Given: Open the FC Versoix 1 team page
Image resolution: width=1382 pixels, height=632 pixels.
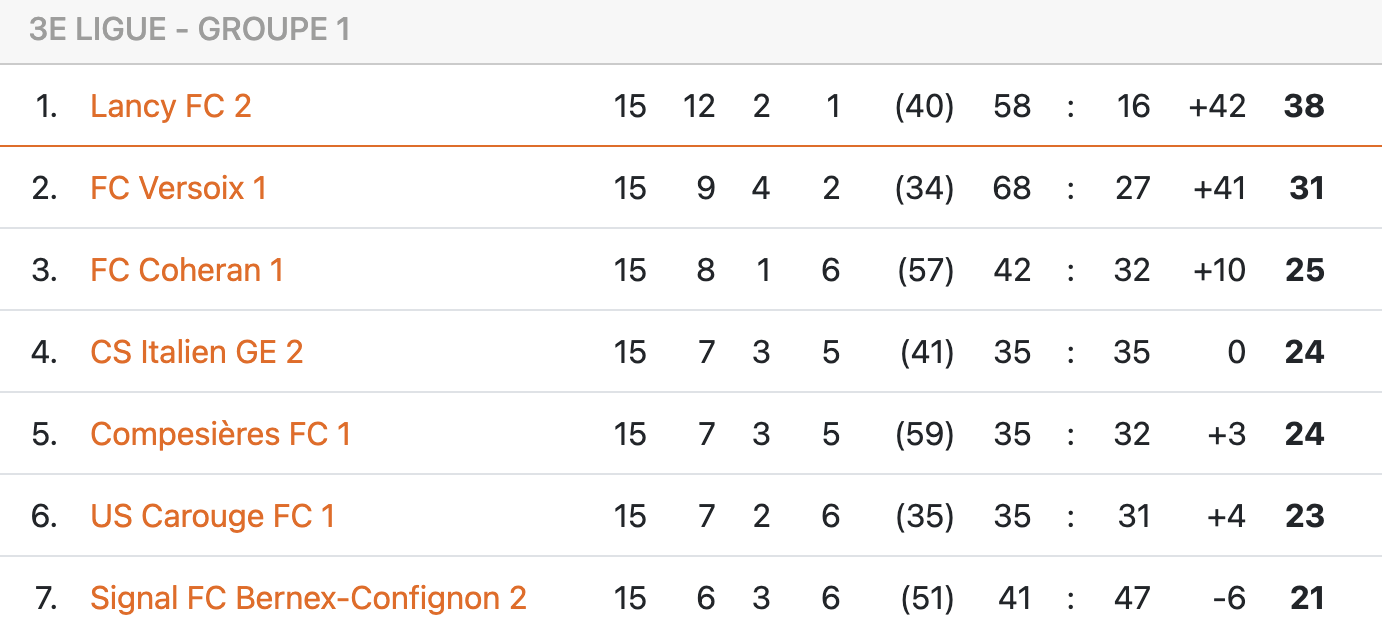Looking at the screenshot, I should [x=178, y=188].
